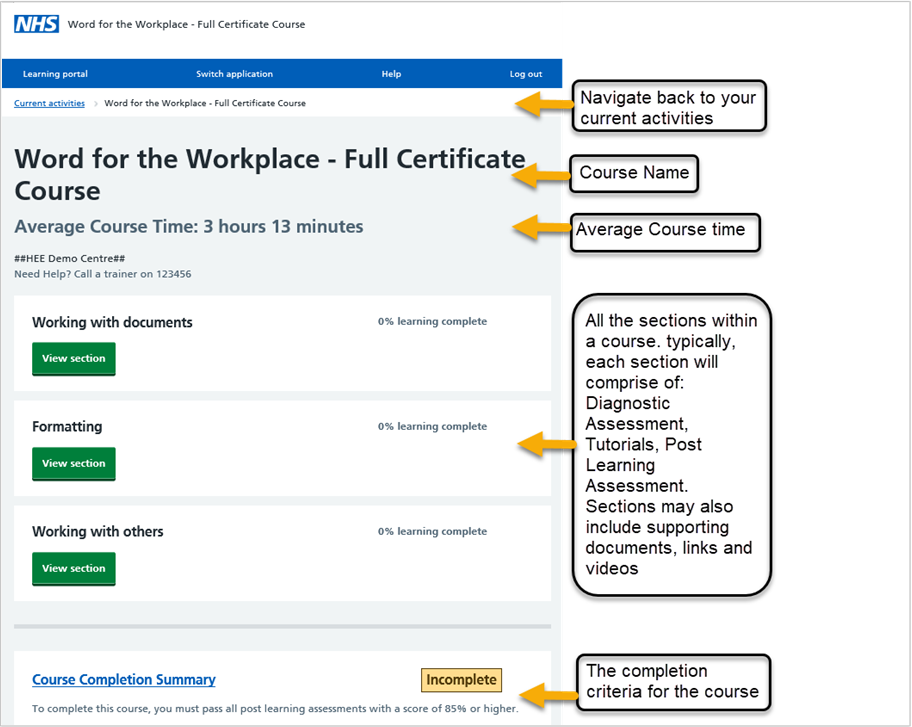Select Switch application in the navigation bar
This screenshot has height=727, width=912.
(234, 74)
